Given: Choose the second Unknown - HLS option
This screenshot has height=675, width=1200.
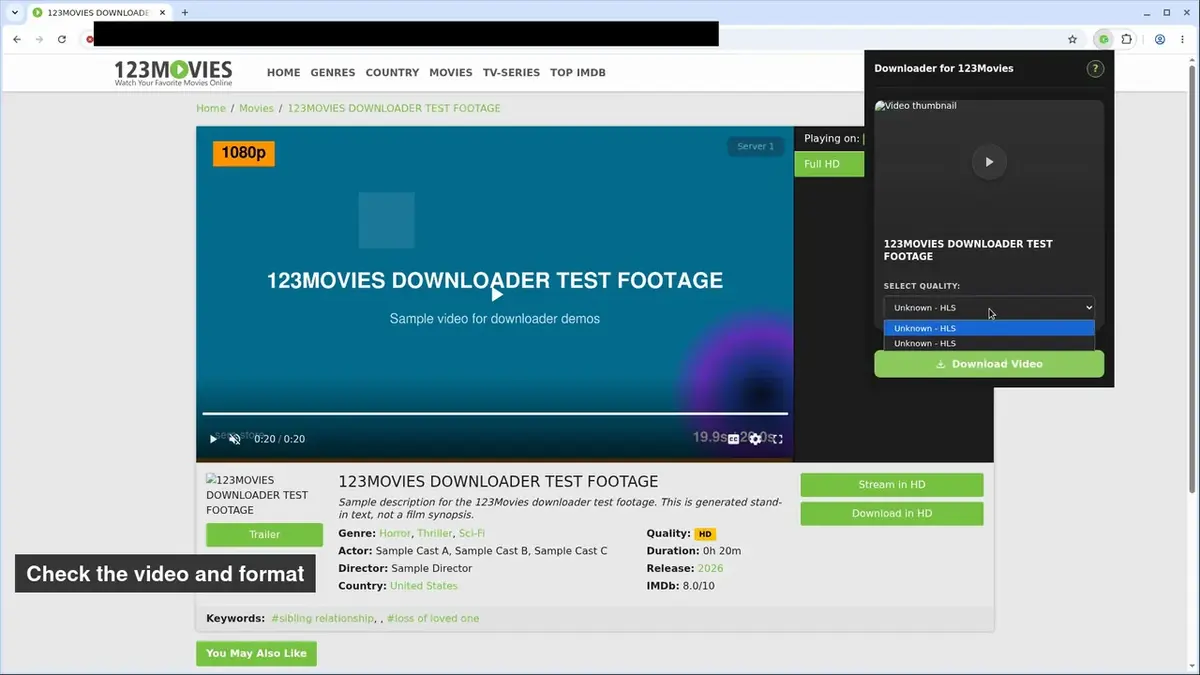Looking at the screenshot, I should [989, 343].
